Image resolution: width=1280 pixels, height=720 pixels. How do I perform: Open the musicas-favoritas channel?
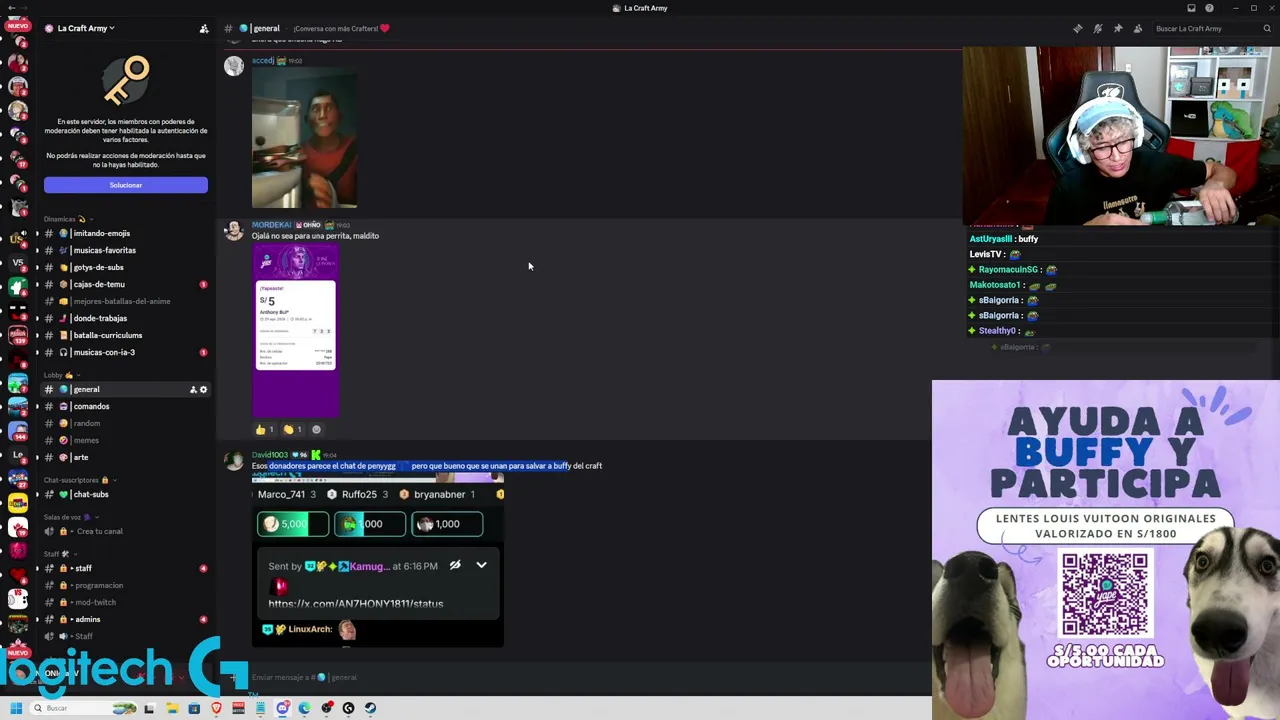[126, 250]
